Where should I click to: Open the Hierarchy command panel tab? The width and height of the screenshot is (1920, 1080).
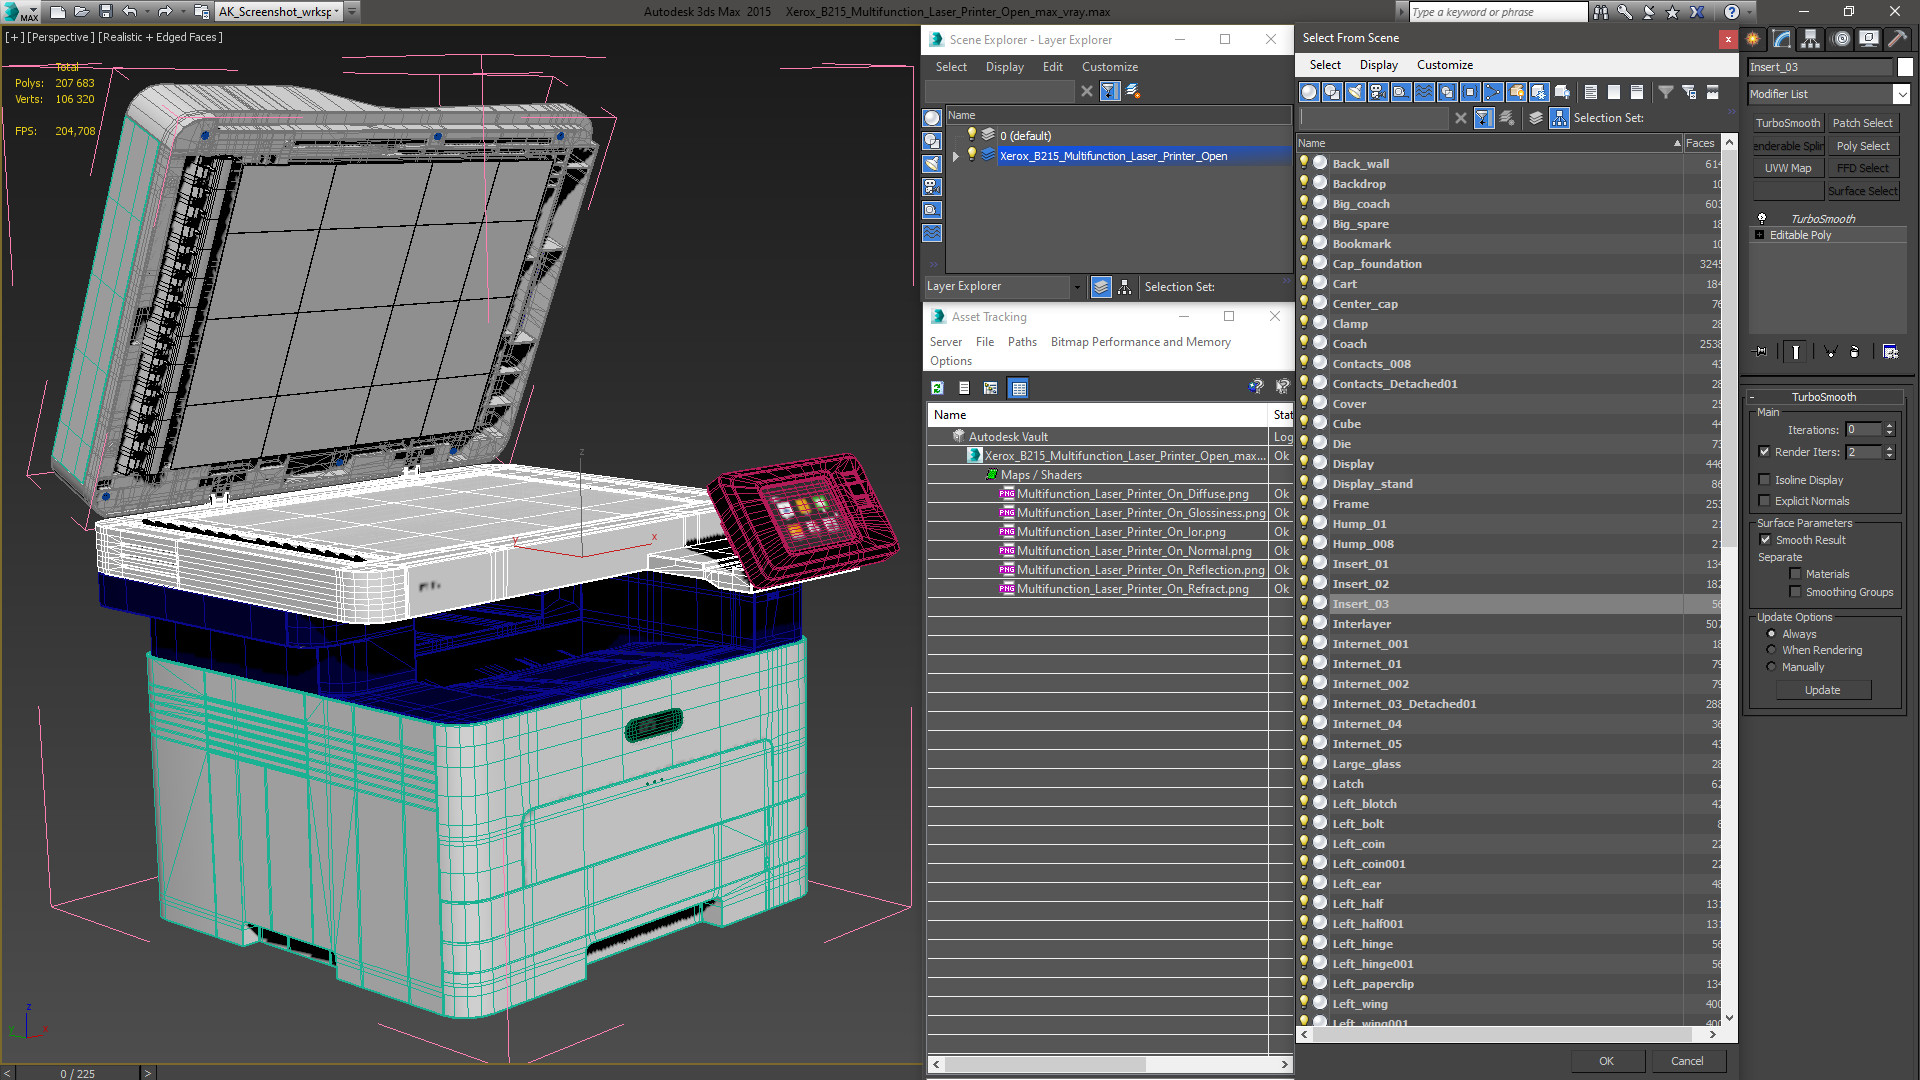click(x=1811, y=39)
